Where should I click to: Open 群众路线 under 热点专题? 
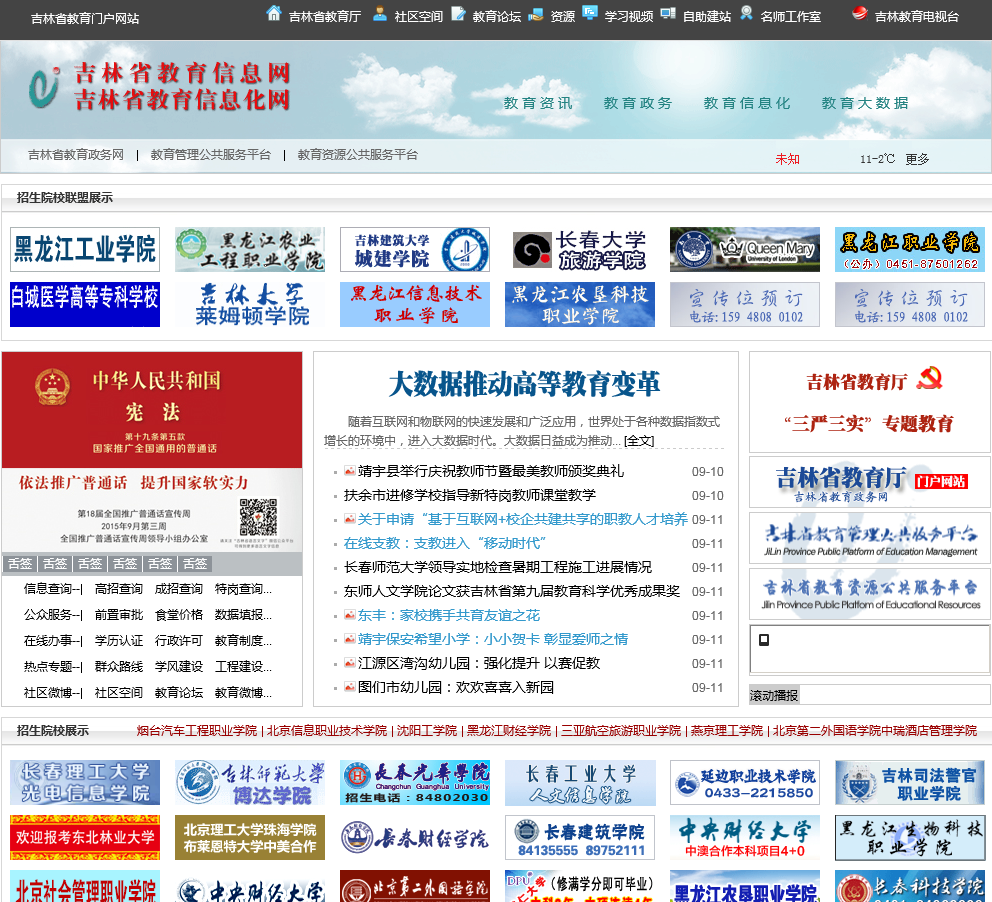point(119,667)
